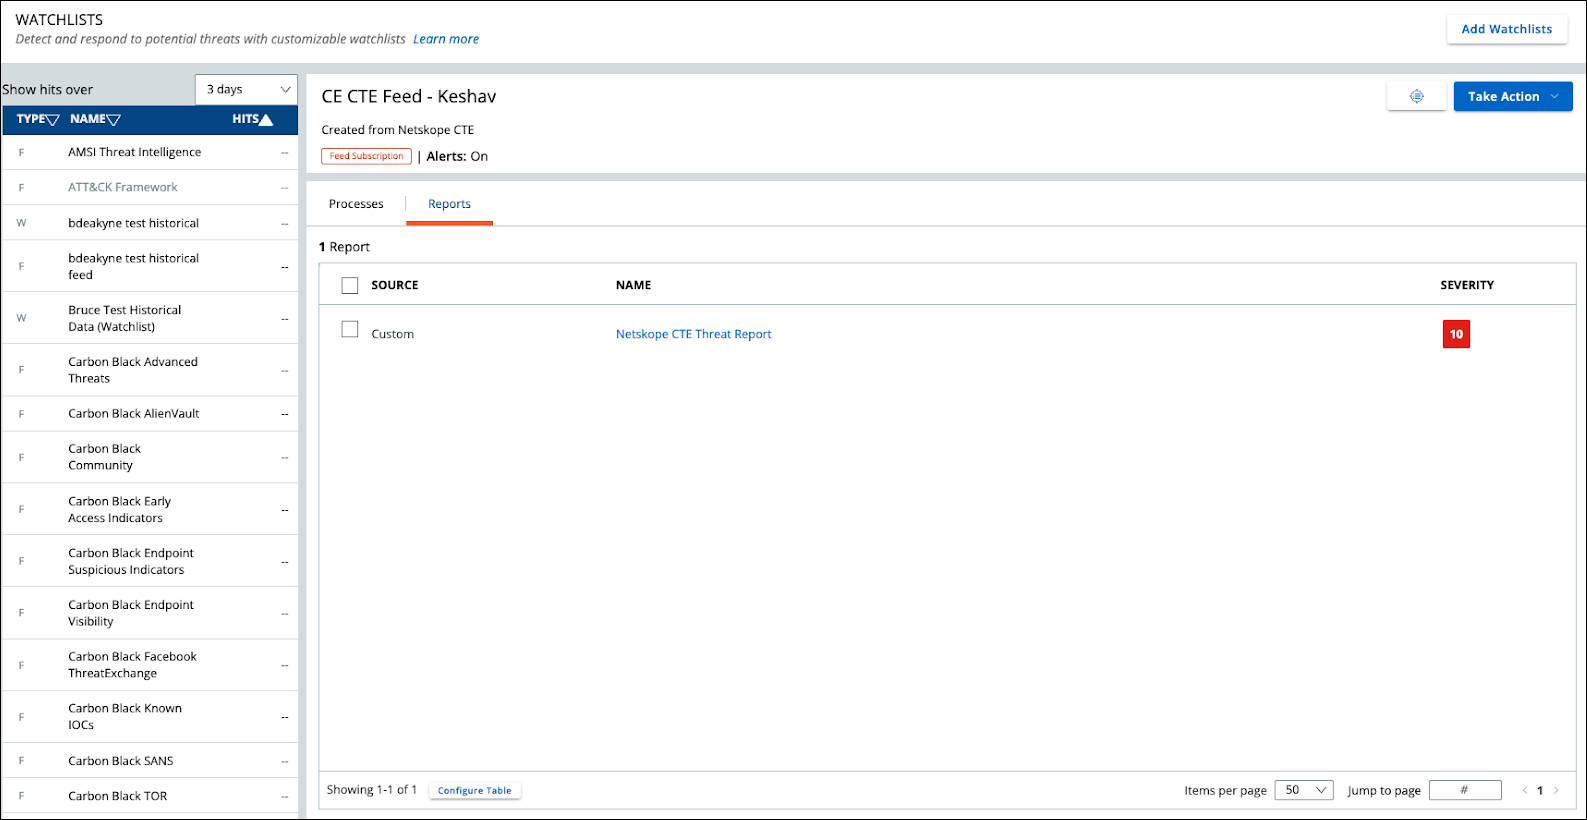Click the Feed Subscription tag
This screenshot has height=820, width=1587.
[x=367, y=156]
